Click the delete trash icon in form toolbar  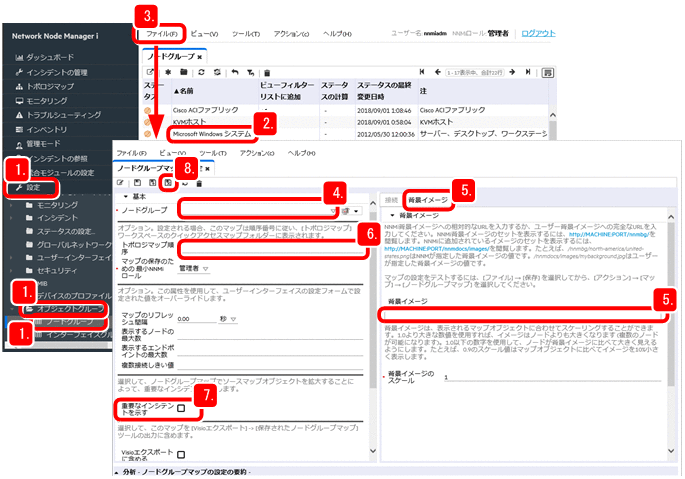[199, 184]
